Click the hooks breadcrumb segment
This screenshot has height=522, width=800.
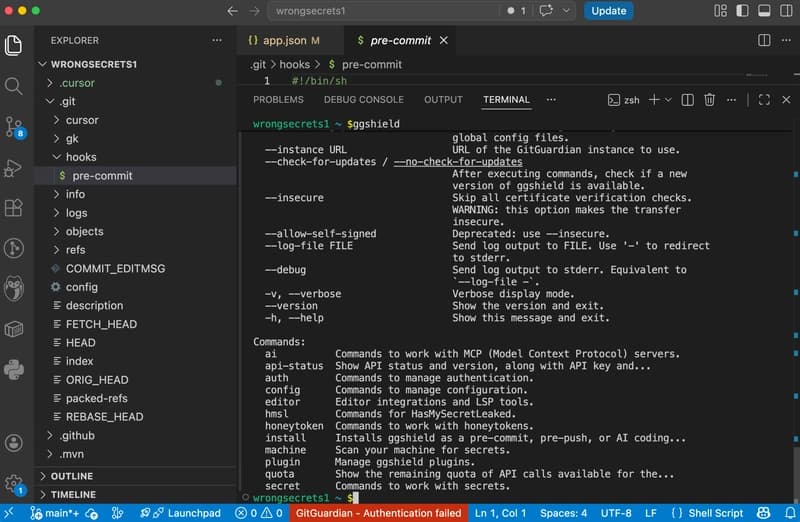point(294,64)
